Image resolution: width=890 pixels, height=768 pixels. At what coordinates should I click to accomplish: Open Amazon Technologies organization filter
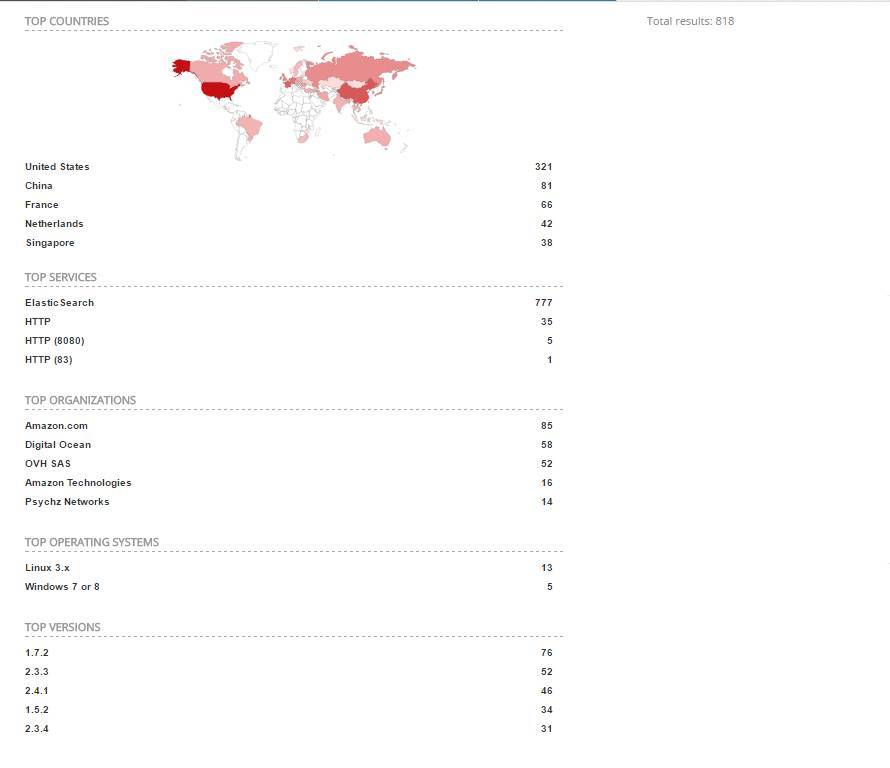78,483
